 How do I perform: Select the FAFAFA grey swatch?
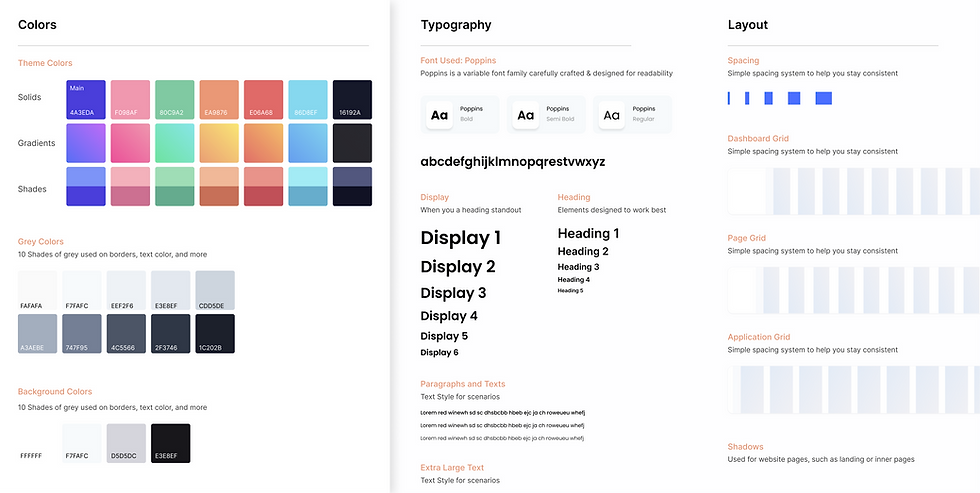click(x=38, y=290)
